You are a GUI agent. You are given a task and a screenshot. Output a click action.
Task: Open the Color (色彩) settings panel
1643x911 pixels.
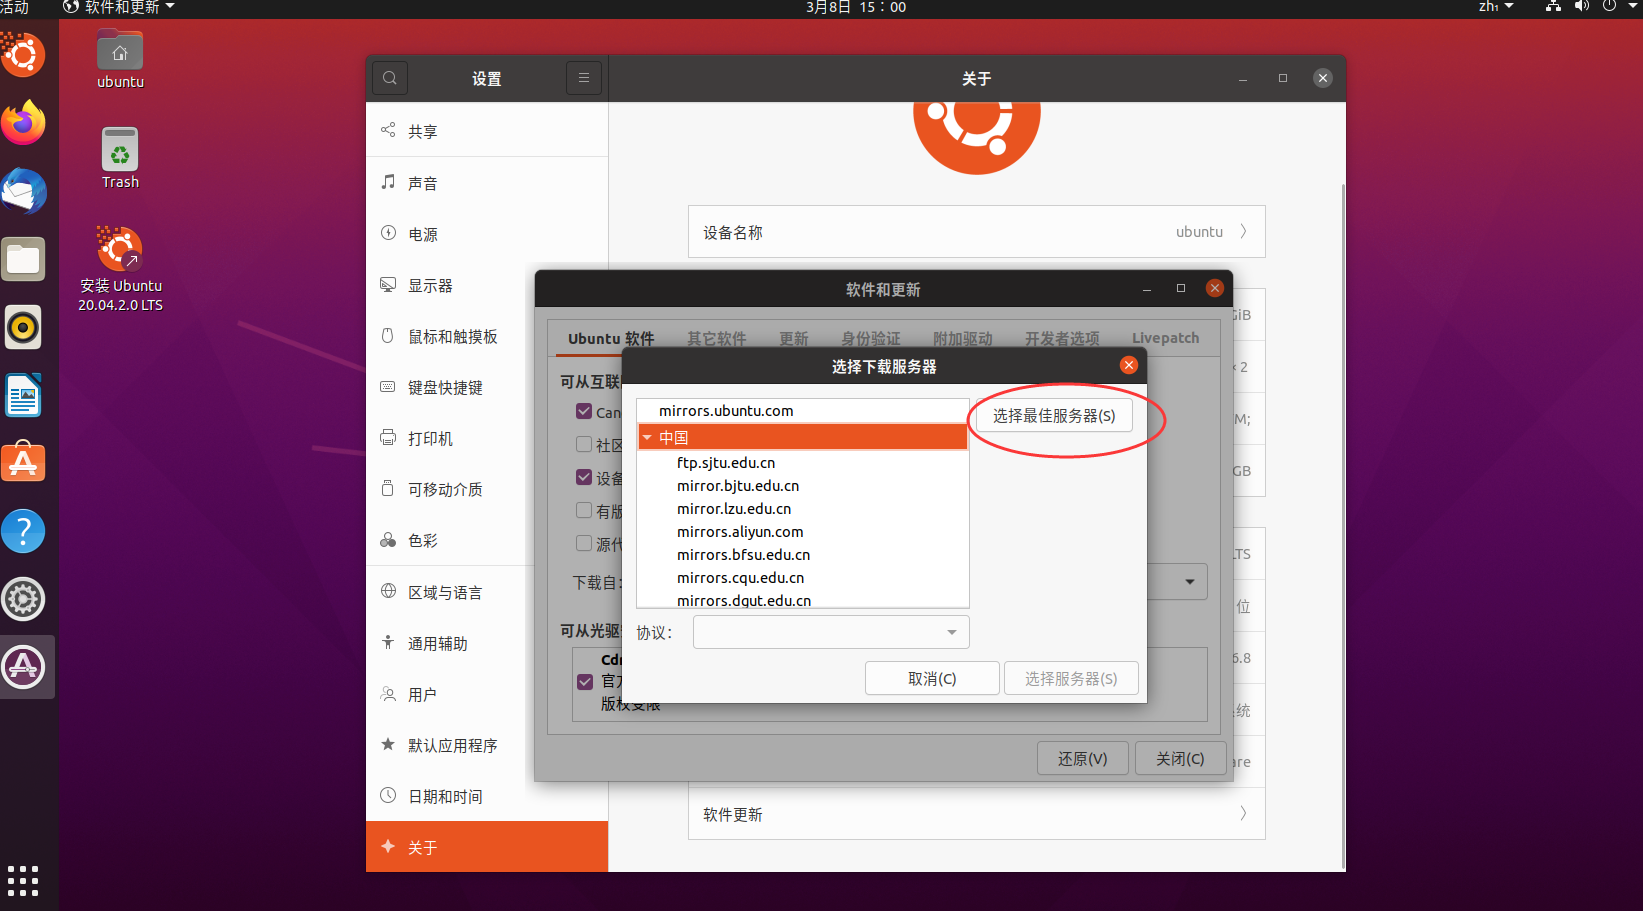pos(450,540)
